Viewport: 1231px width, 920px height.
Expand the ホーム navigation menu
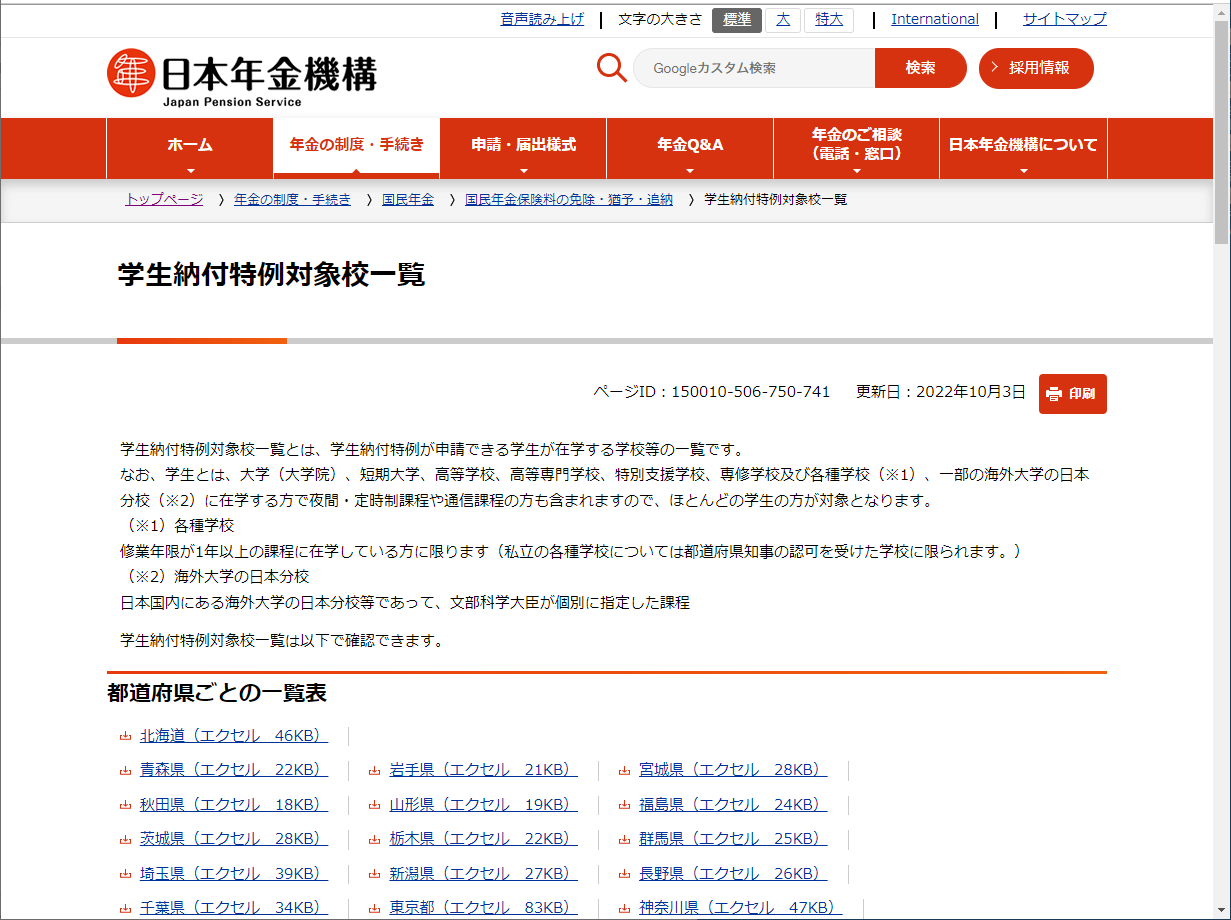tap(190, 148)
